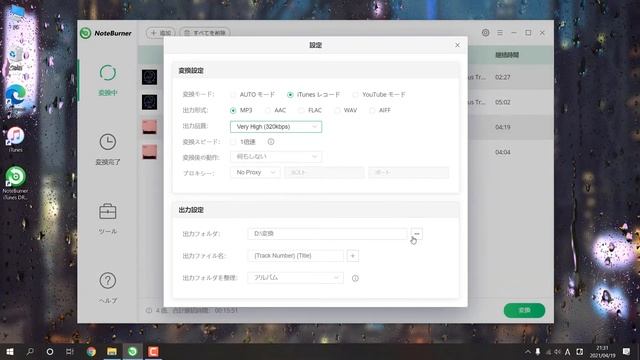Screen dimensions: 640x360
Task: Open Cortana from the taskbar
Action: pyautogui.click(x=50, y=351)
